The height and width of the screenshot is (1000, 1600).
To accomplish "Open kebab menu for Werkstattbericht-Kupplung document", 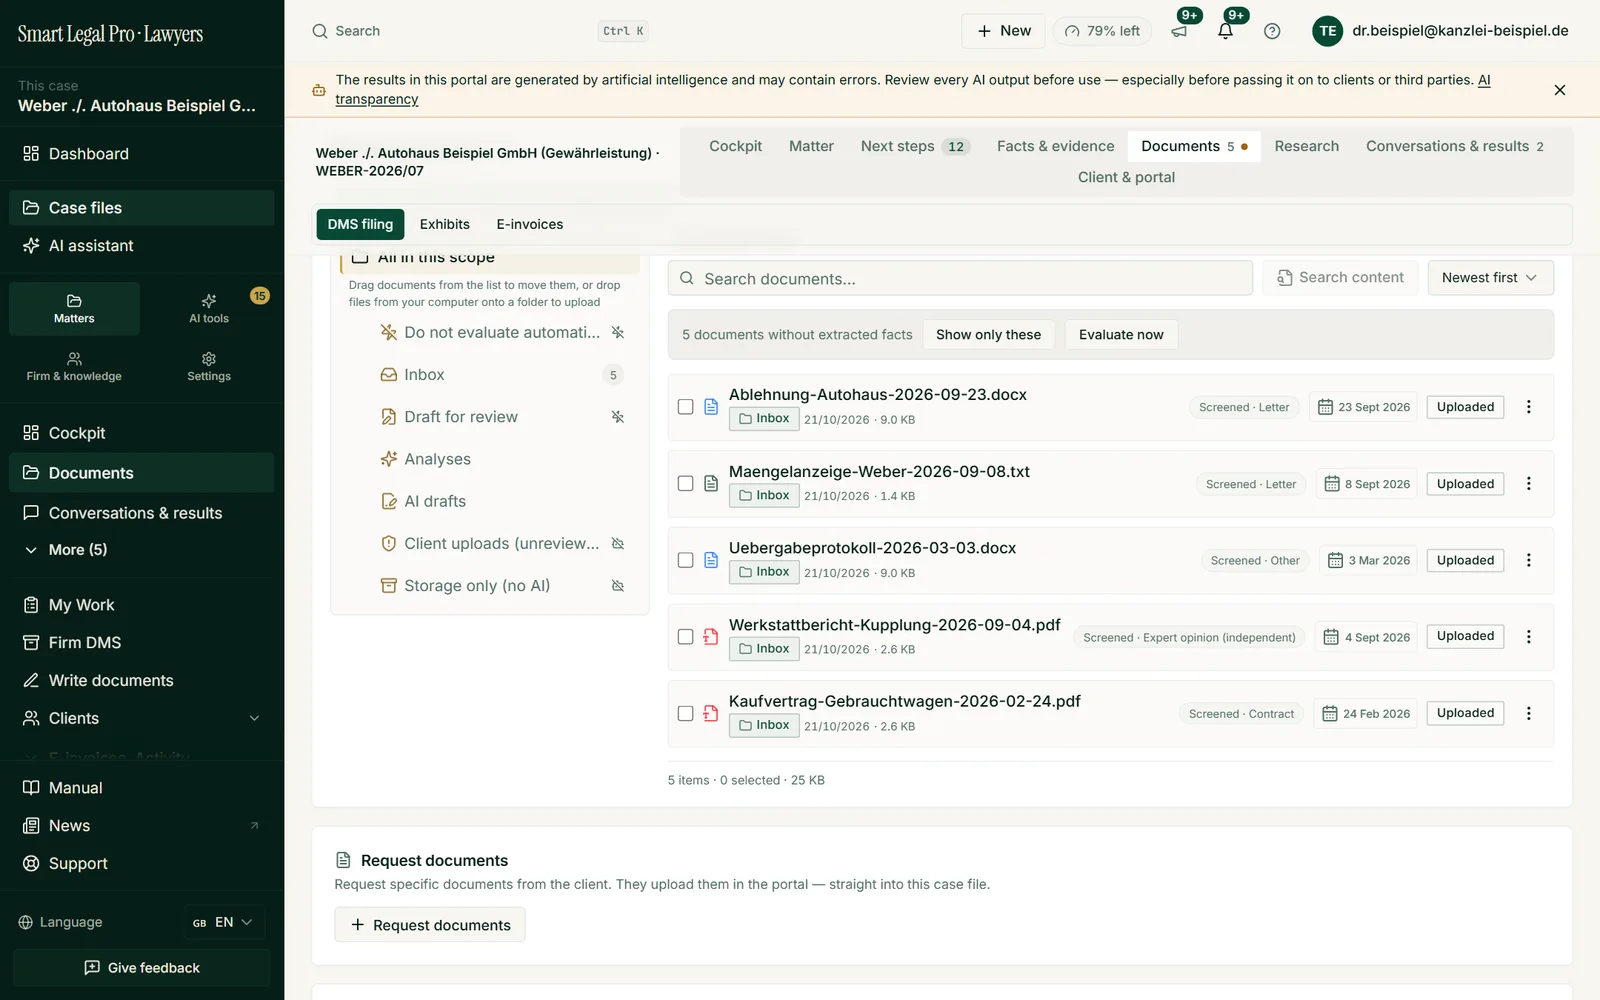I will coord(1528,637).
